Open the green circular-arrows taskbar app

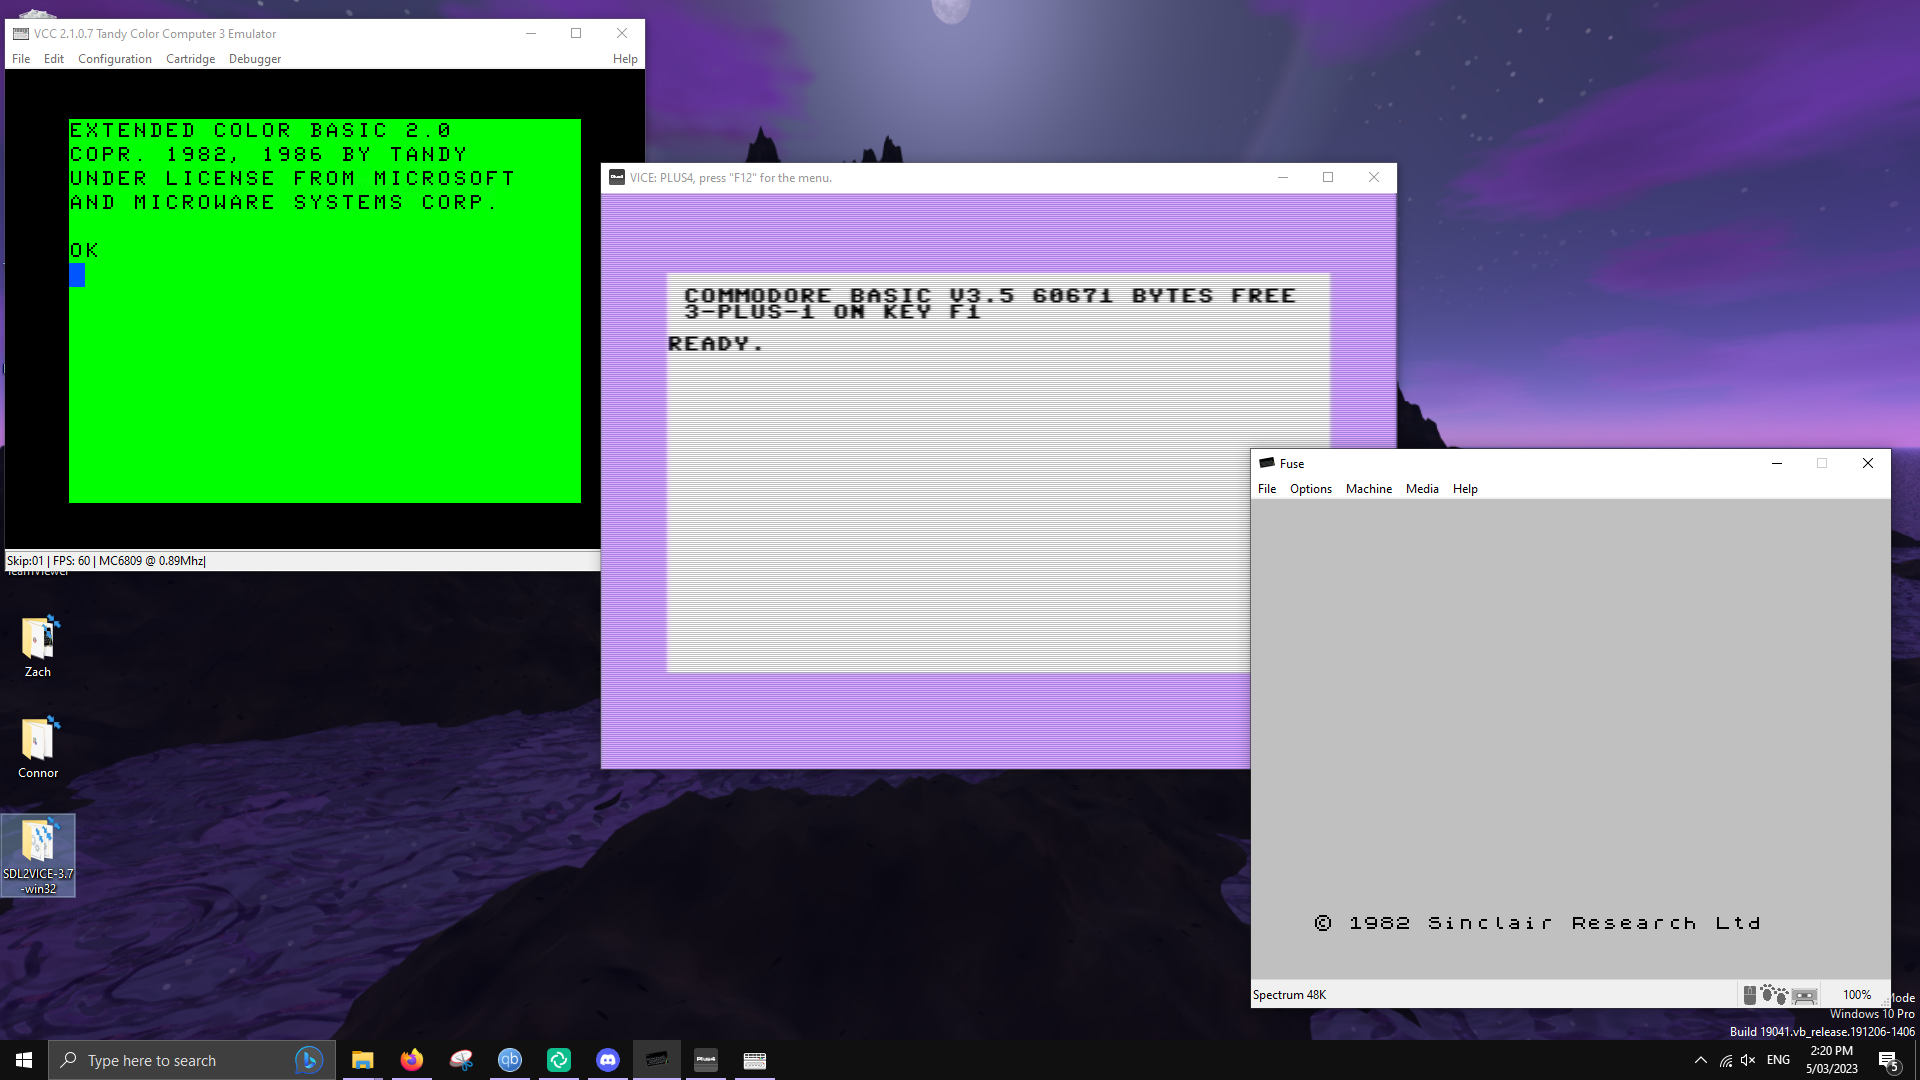[x=559, y=1060]
